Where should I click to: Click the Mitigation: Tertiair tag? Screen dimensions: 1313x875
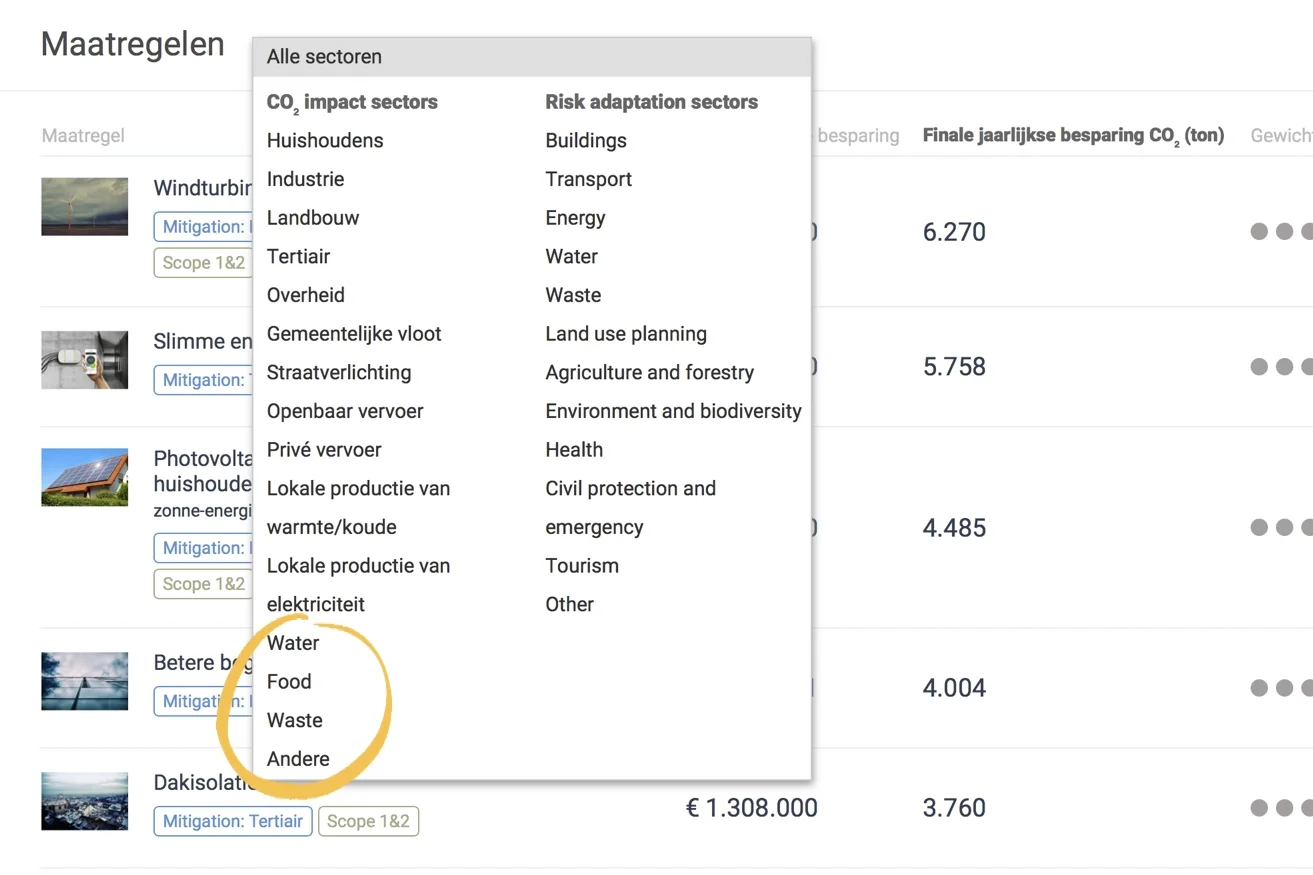coord(233,821)
